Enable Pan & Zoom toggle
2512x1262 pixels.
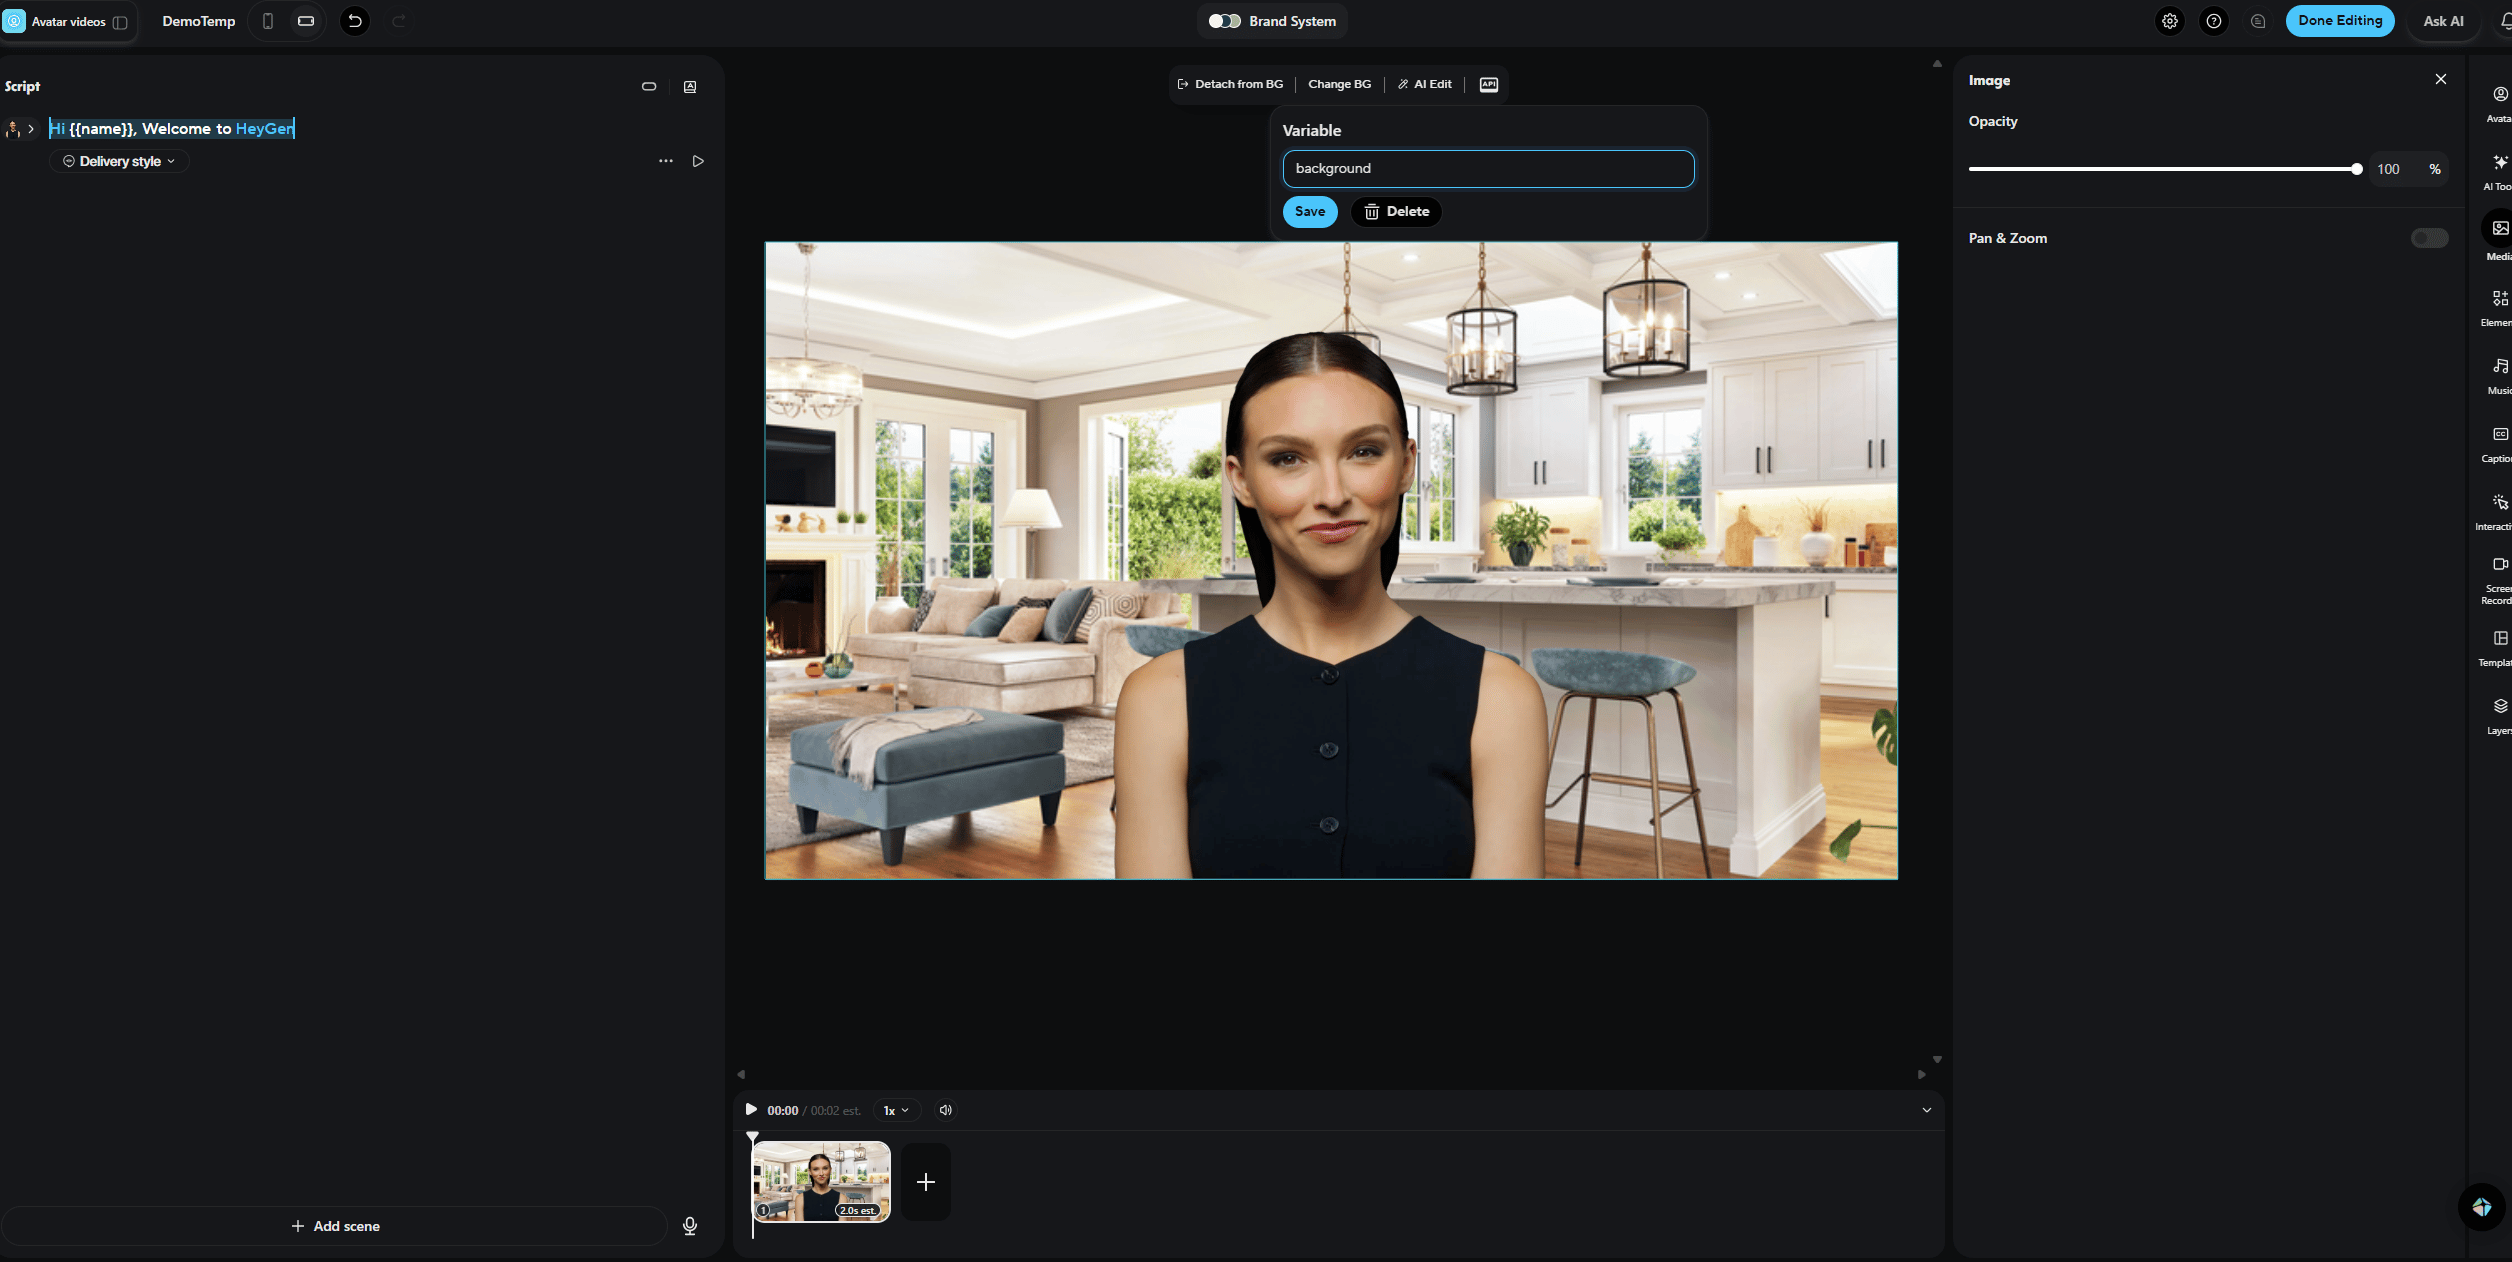pyautogui.click(x=2429, y=238)
